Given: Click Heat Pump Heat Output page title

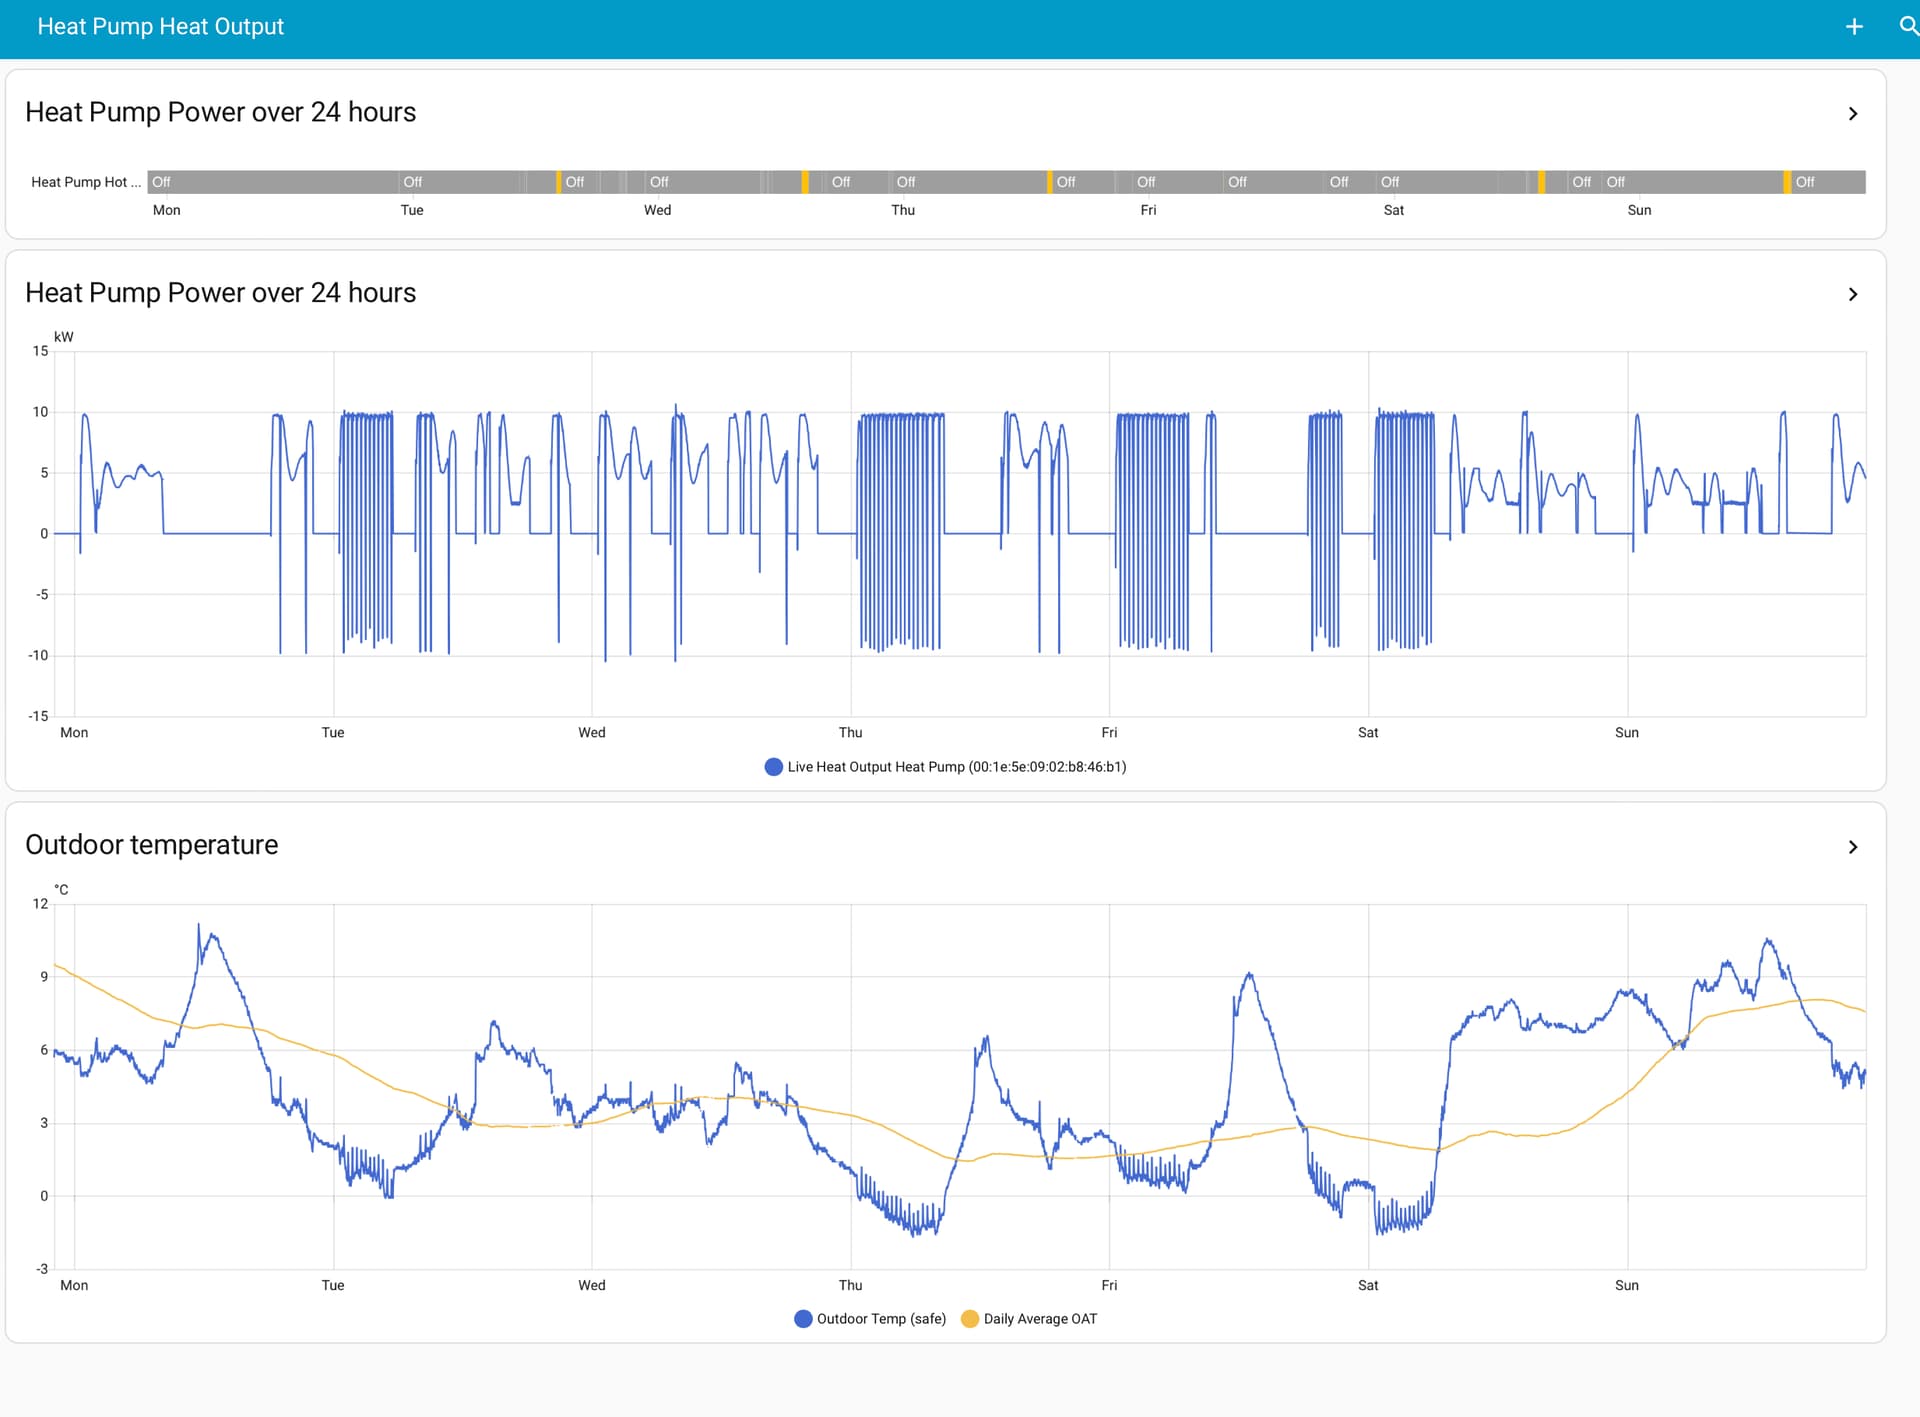Looking at the screenshot, I should [x=160, y=27].
